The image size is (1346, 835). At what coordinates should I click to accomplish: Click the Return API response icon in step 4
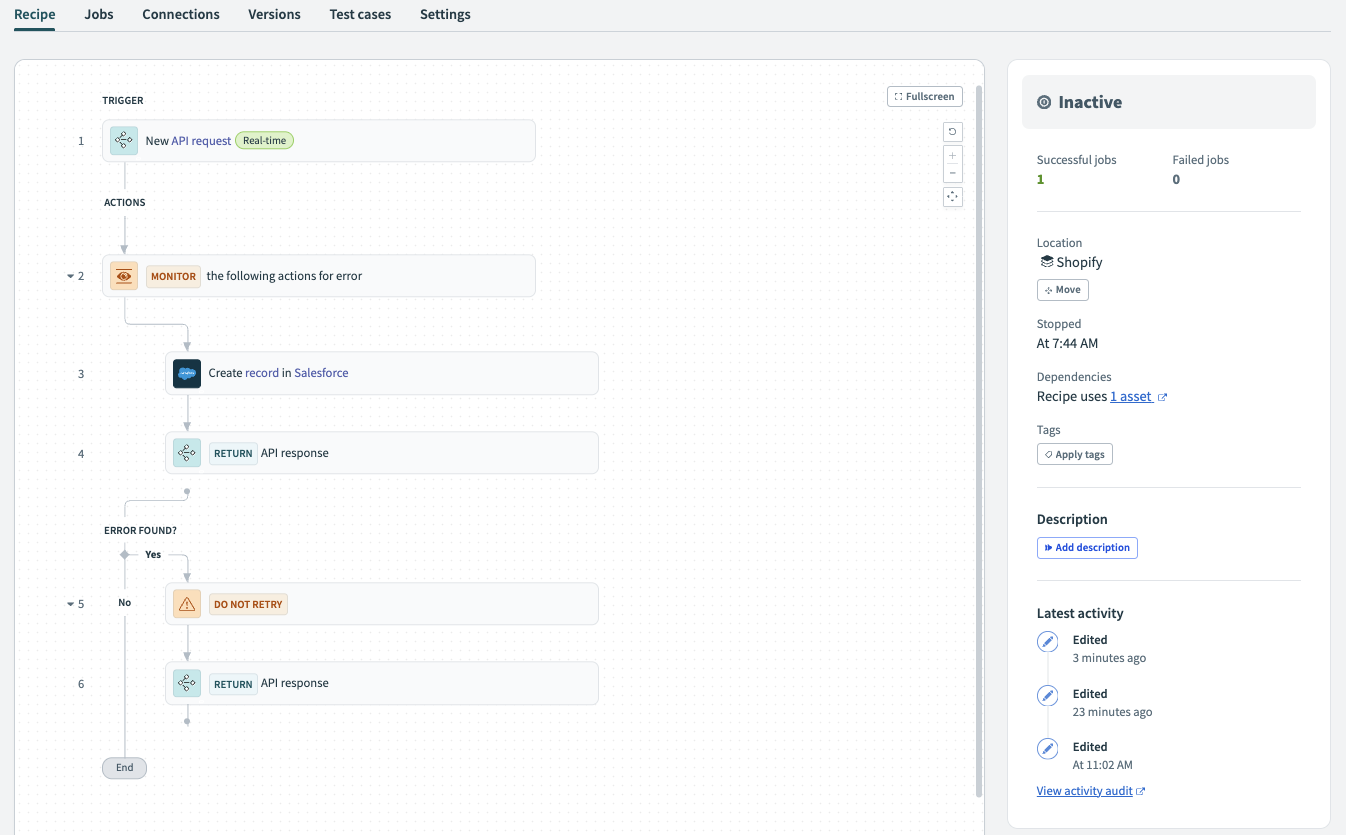click(x=186, y=453)
